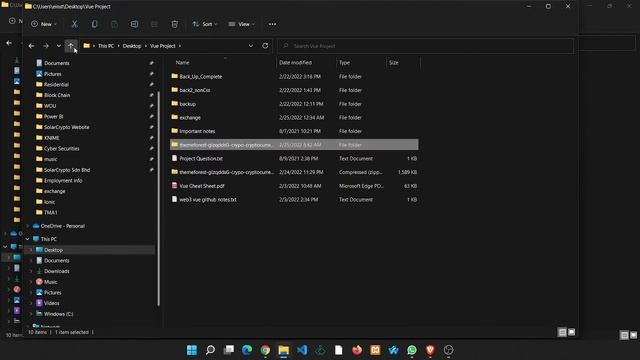This screenshot has width=640, height=360.
Task: Open Cyber Securities folder in sidebar
Action: coord(62,149)
